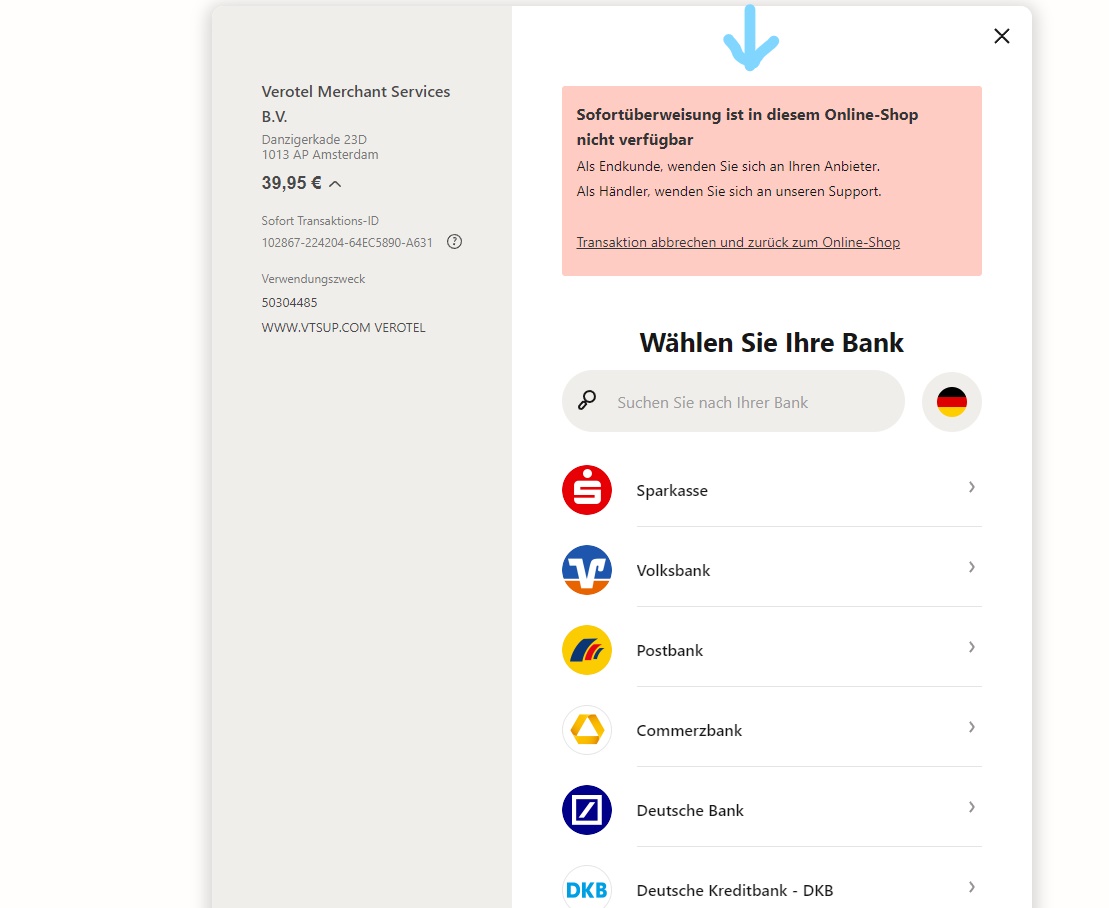Expand the Volksbank row chevron
Screen dimensions: 1109x908
[971, 567]
